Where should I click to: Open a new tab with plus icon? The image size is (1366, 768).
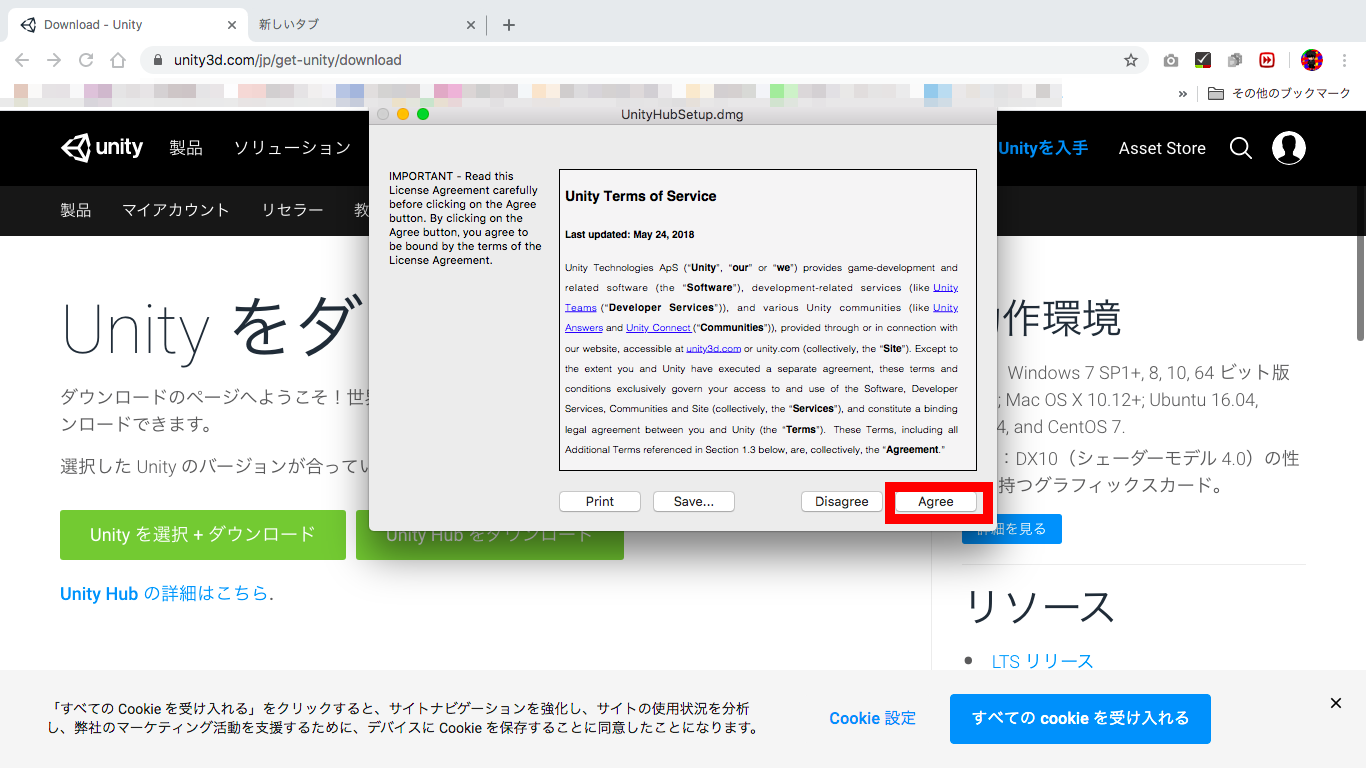click(x=509, y=25)
